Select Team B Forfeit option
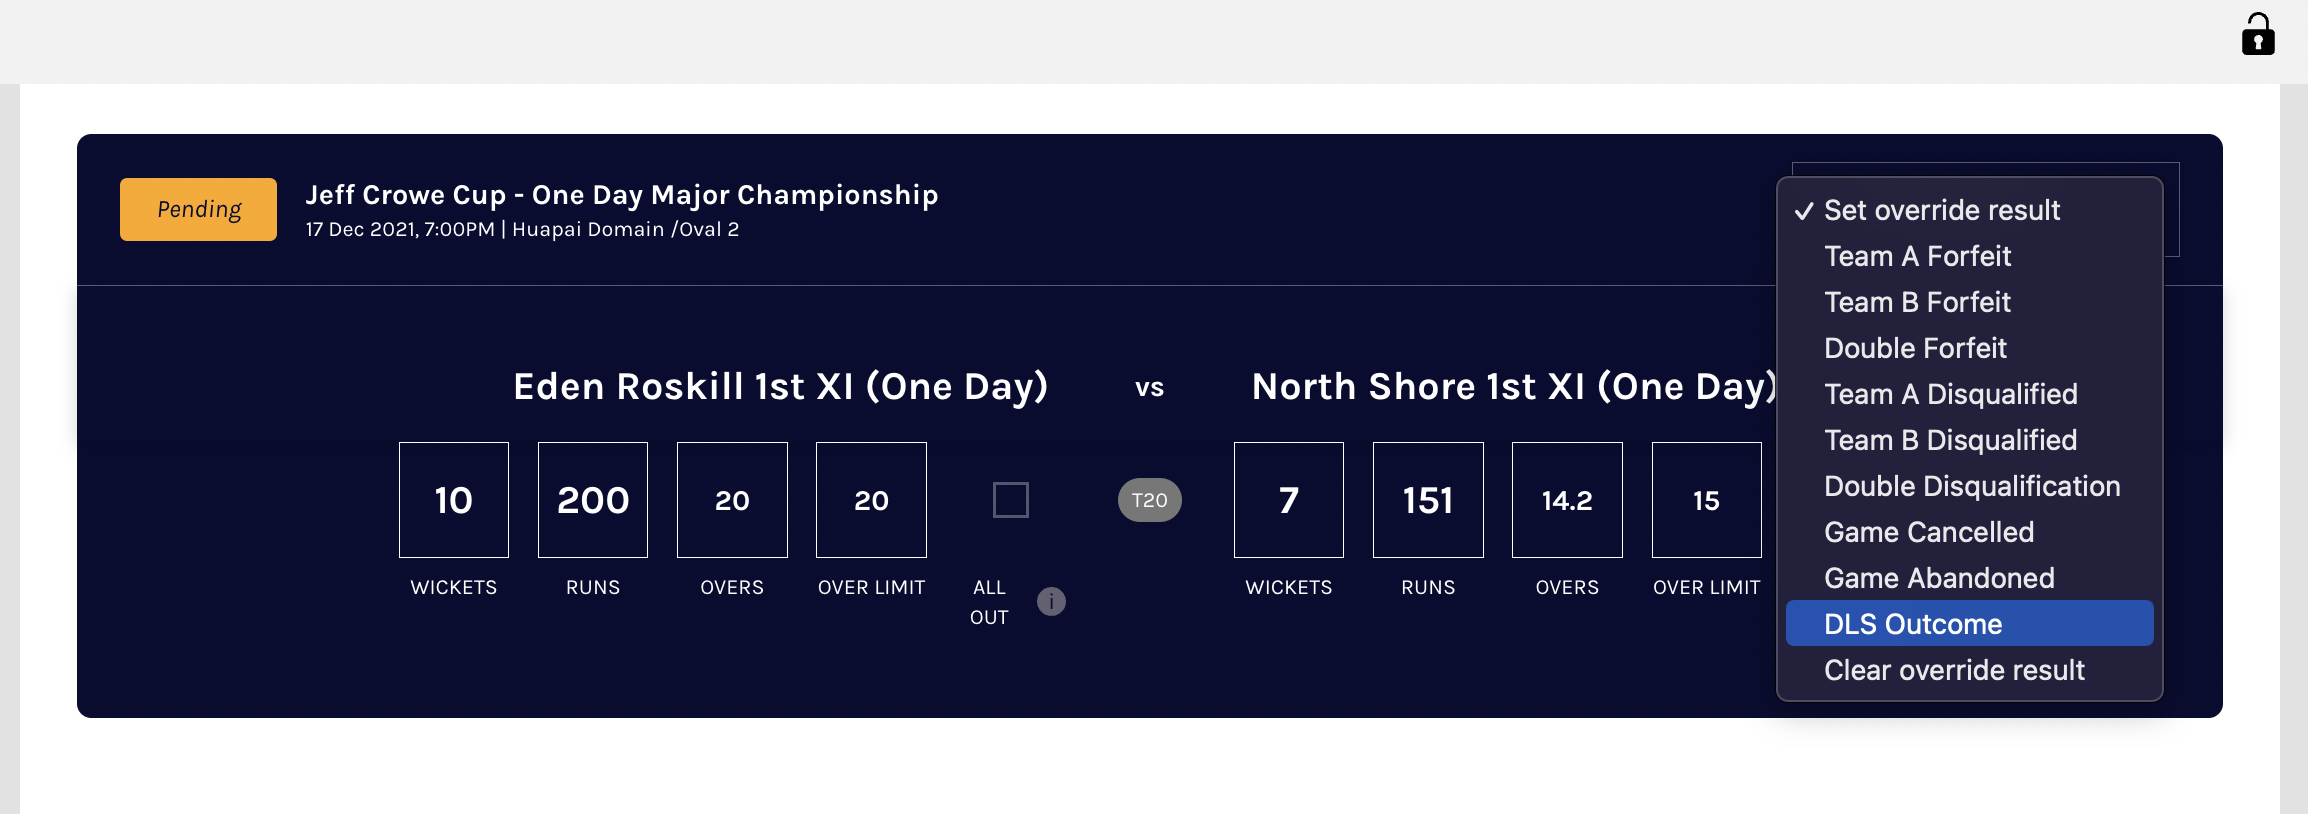The image size is (2308, 814). (1917, 302)
